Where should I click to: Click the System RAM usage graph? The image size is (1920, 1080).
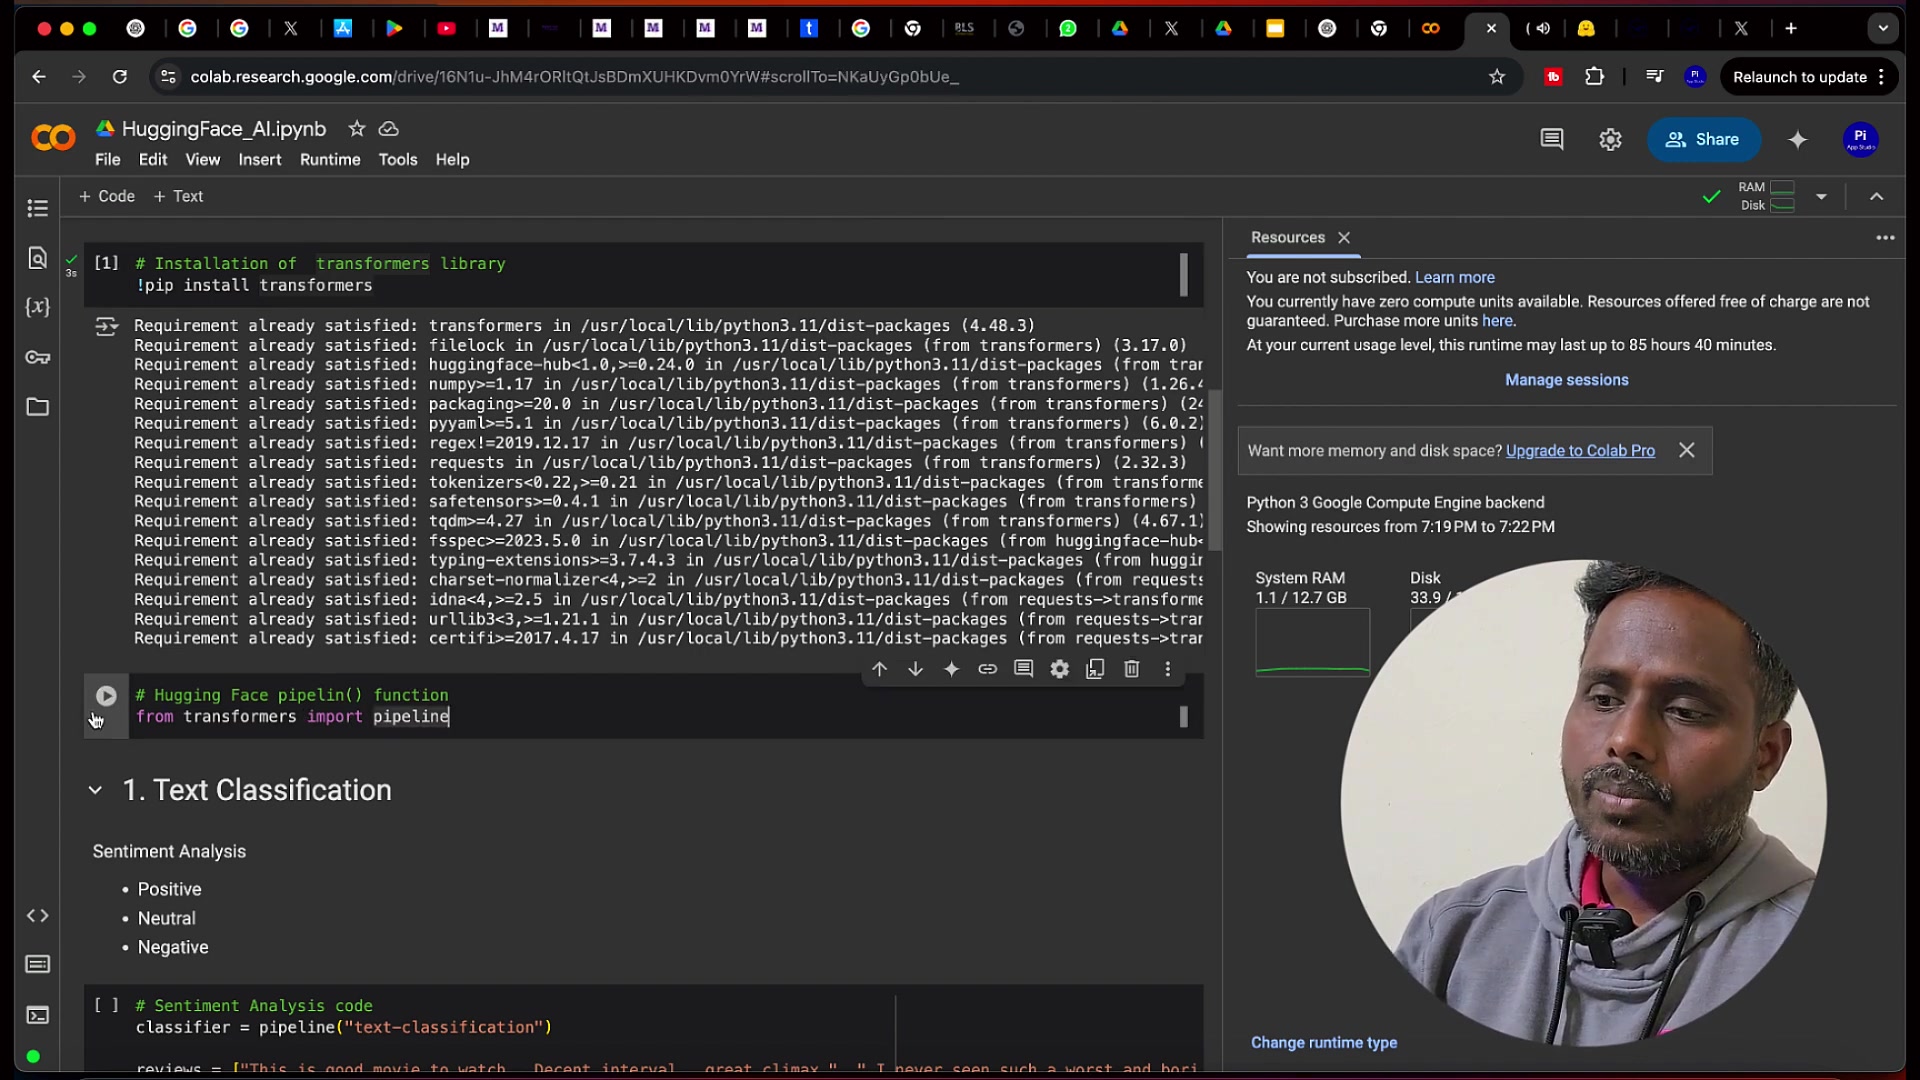tap(1312, 643)
